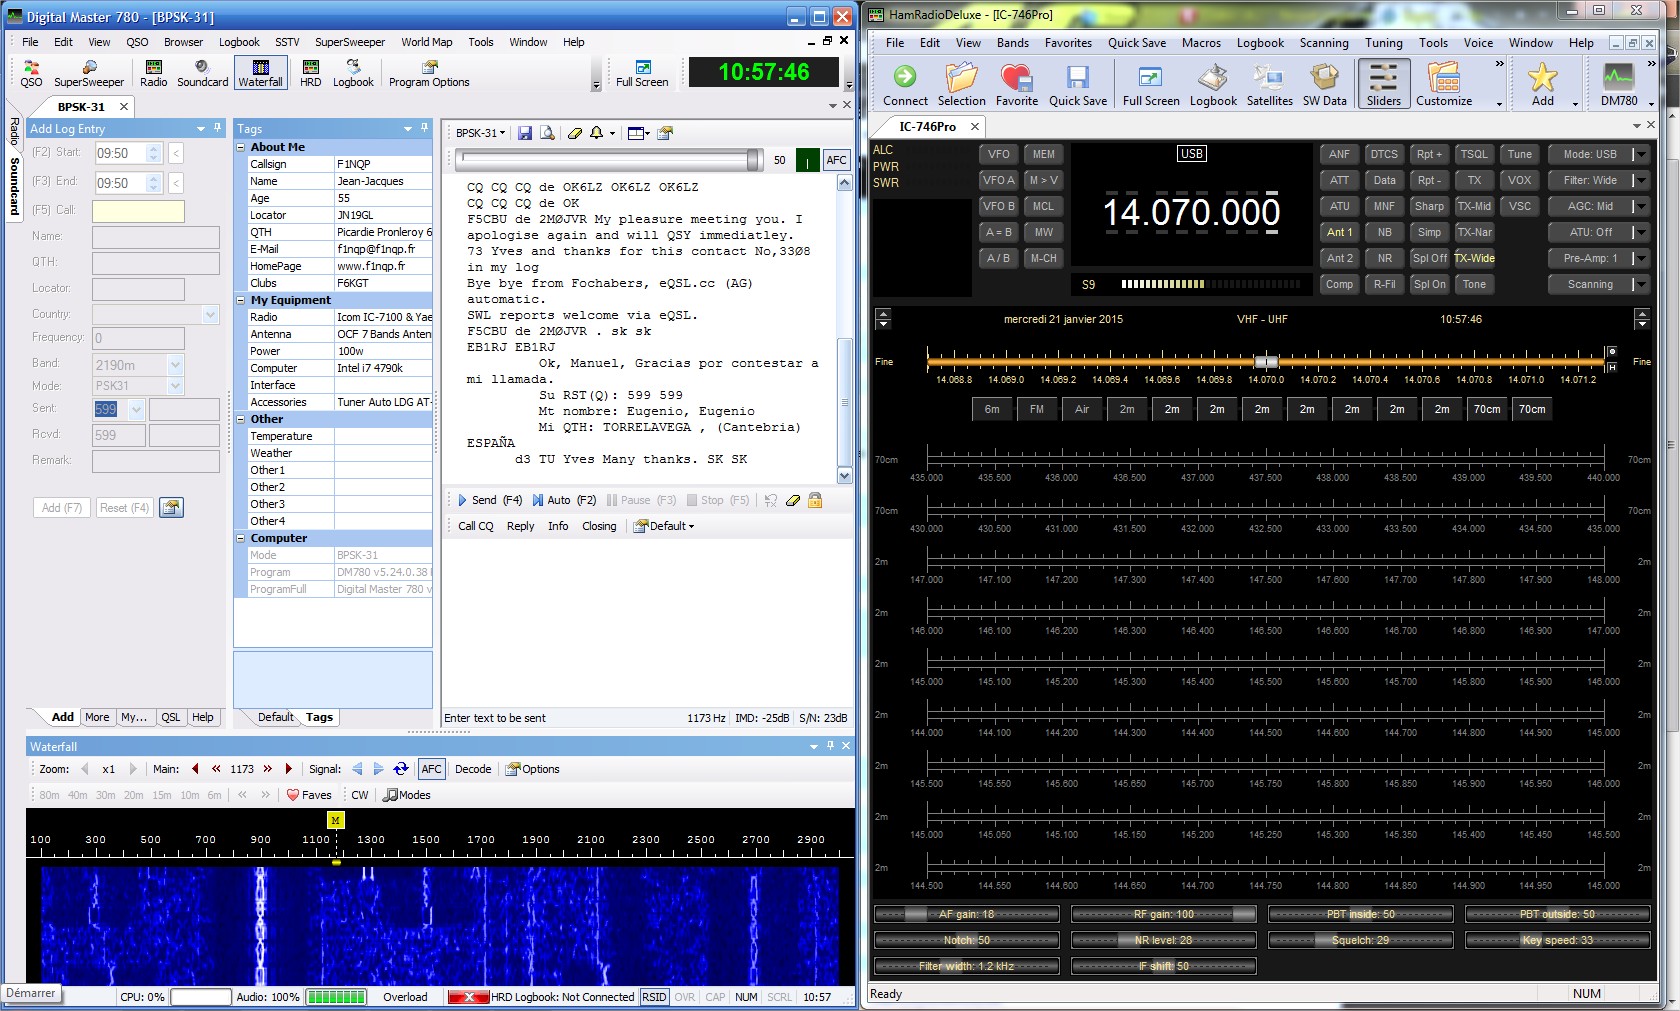
Task: Launch DM780 from HRD toolbar
Action: click(1619, 85)
